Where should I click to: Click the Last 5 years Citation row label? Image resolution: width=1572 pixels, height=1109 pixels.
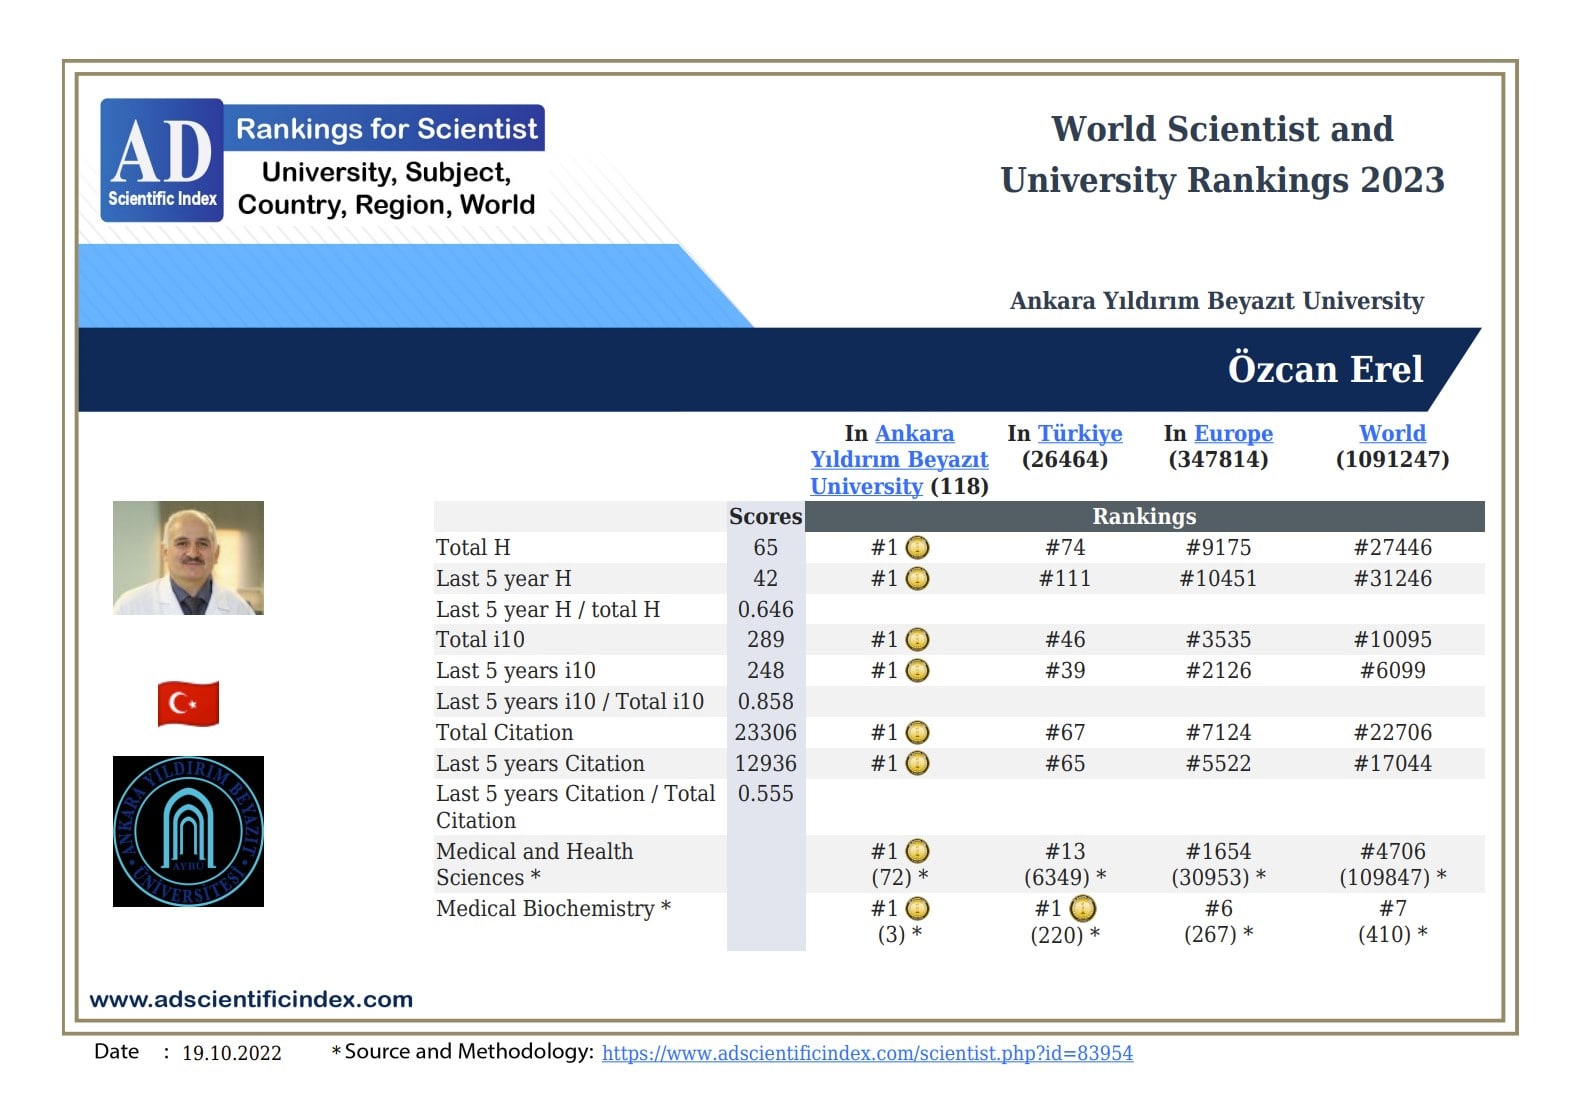click(540, 764)
